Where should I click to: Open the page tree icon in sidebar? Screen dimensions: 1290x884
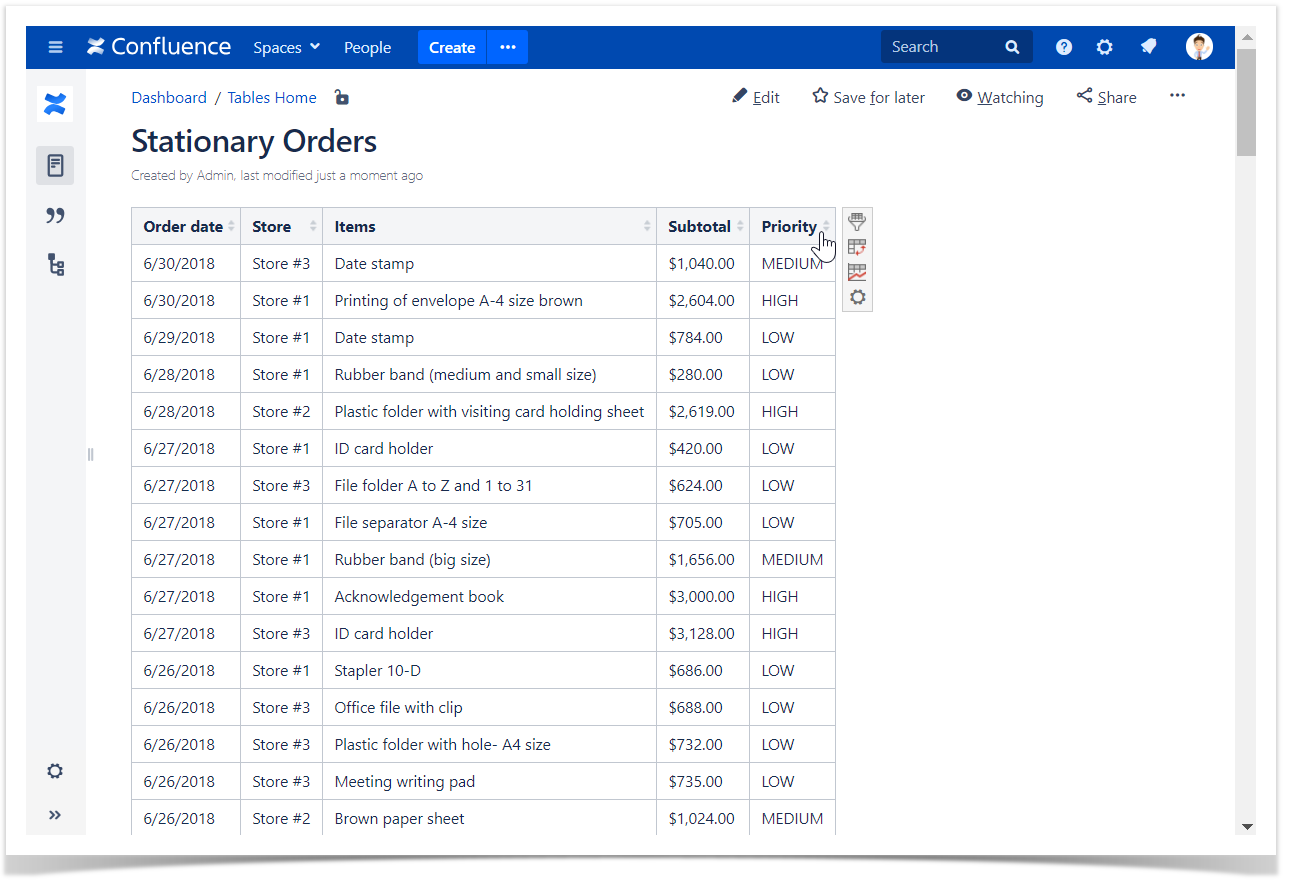(x=55, y=265)
